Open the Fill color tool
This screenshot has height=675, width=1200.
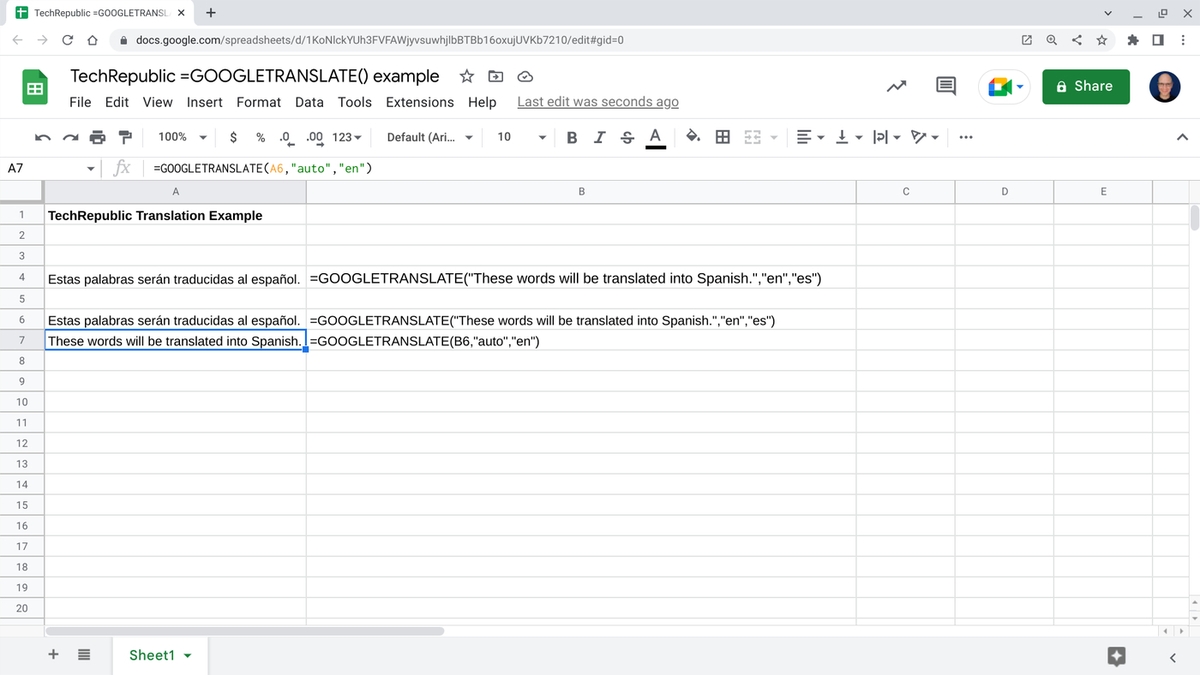[x=691, y=136]
